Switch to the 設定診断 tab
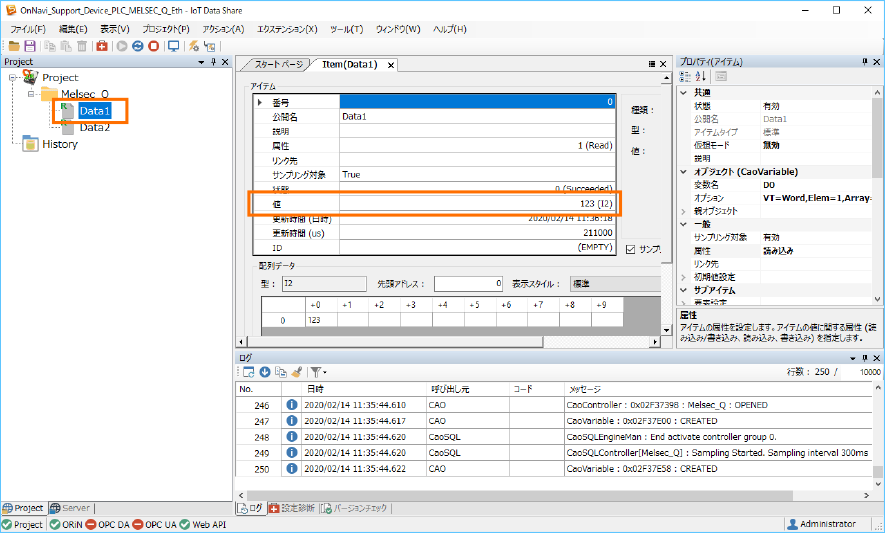This screenshot has width=885, height=533. pyautogui.click(x=292, y=508)
